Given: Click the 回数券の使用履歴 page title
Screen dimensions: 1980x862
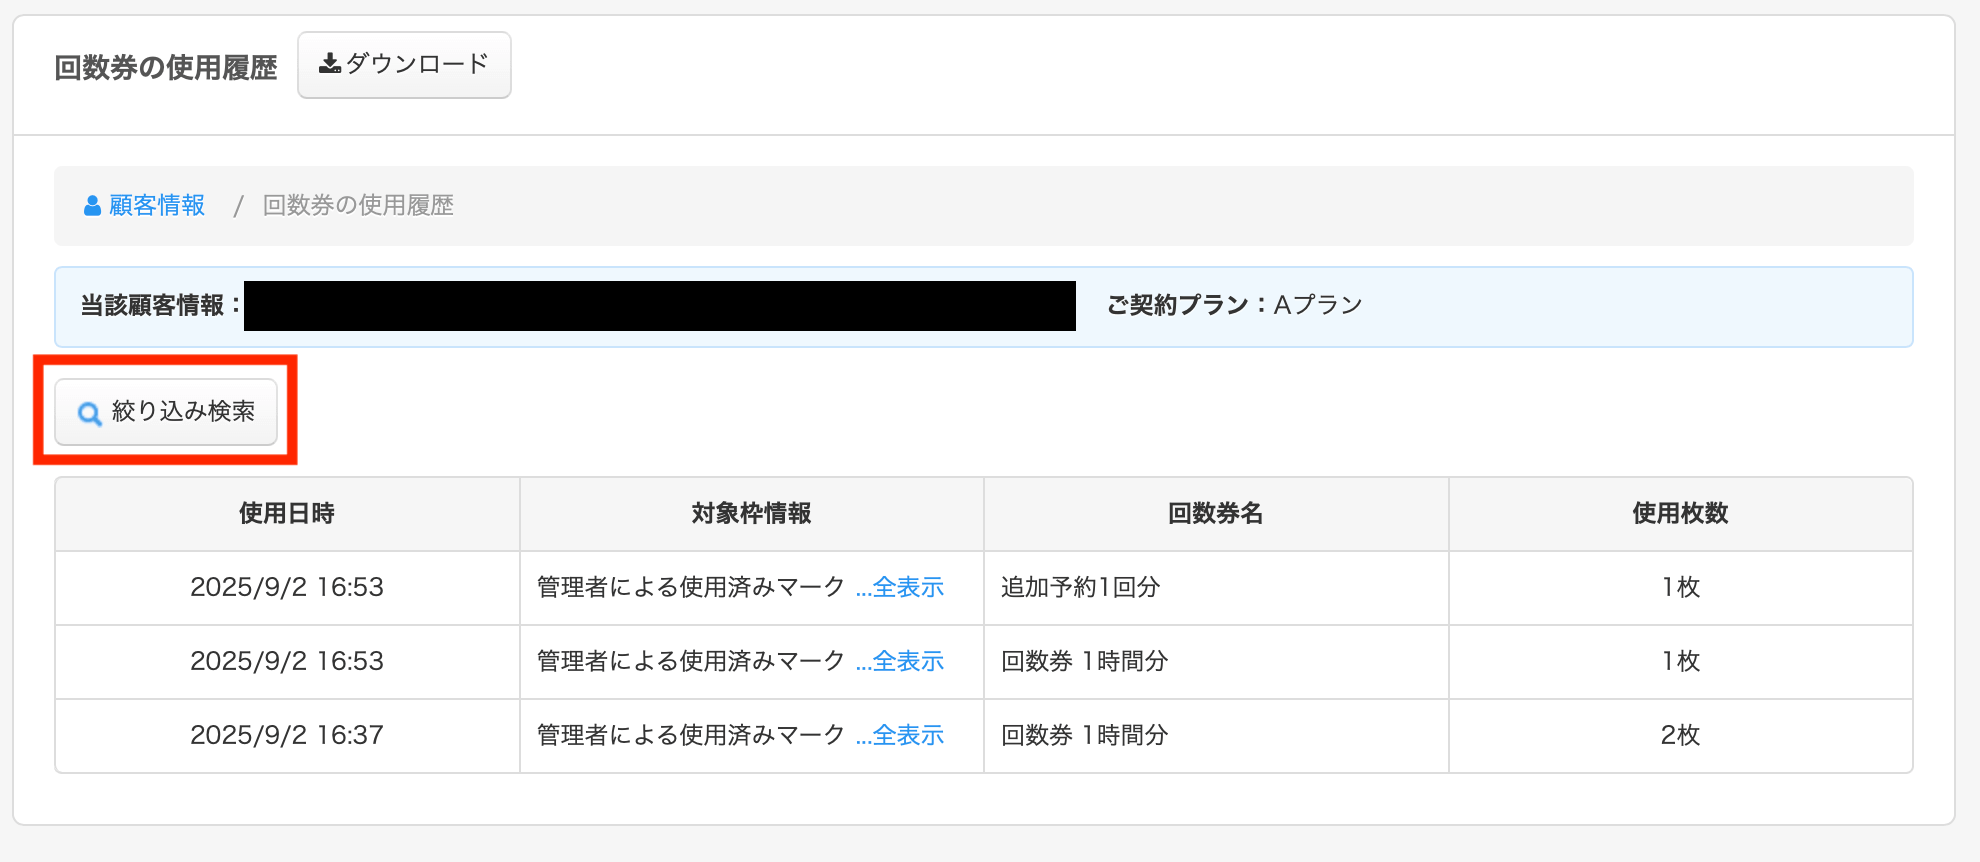Looking at the screenshot, I should point(166,68).
